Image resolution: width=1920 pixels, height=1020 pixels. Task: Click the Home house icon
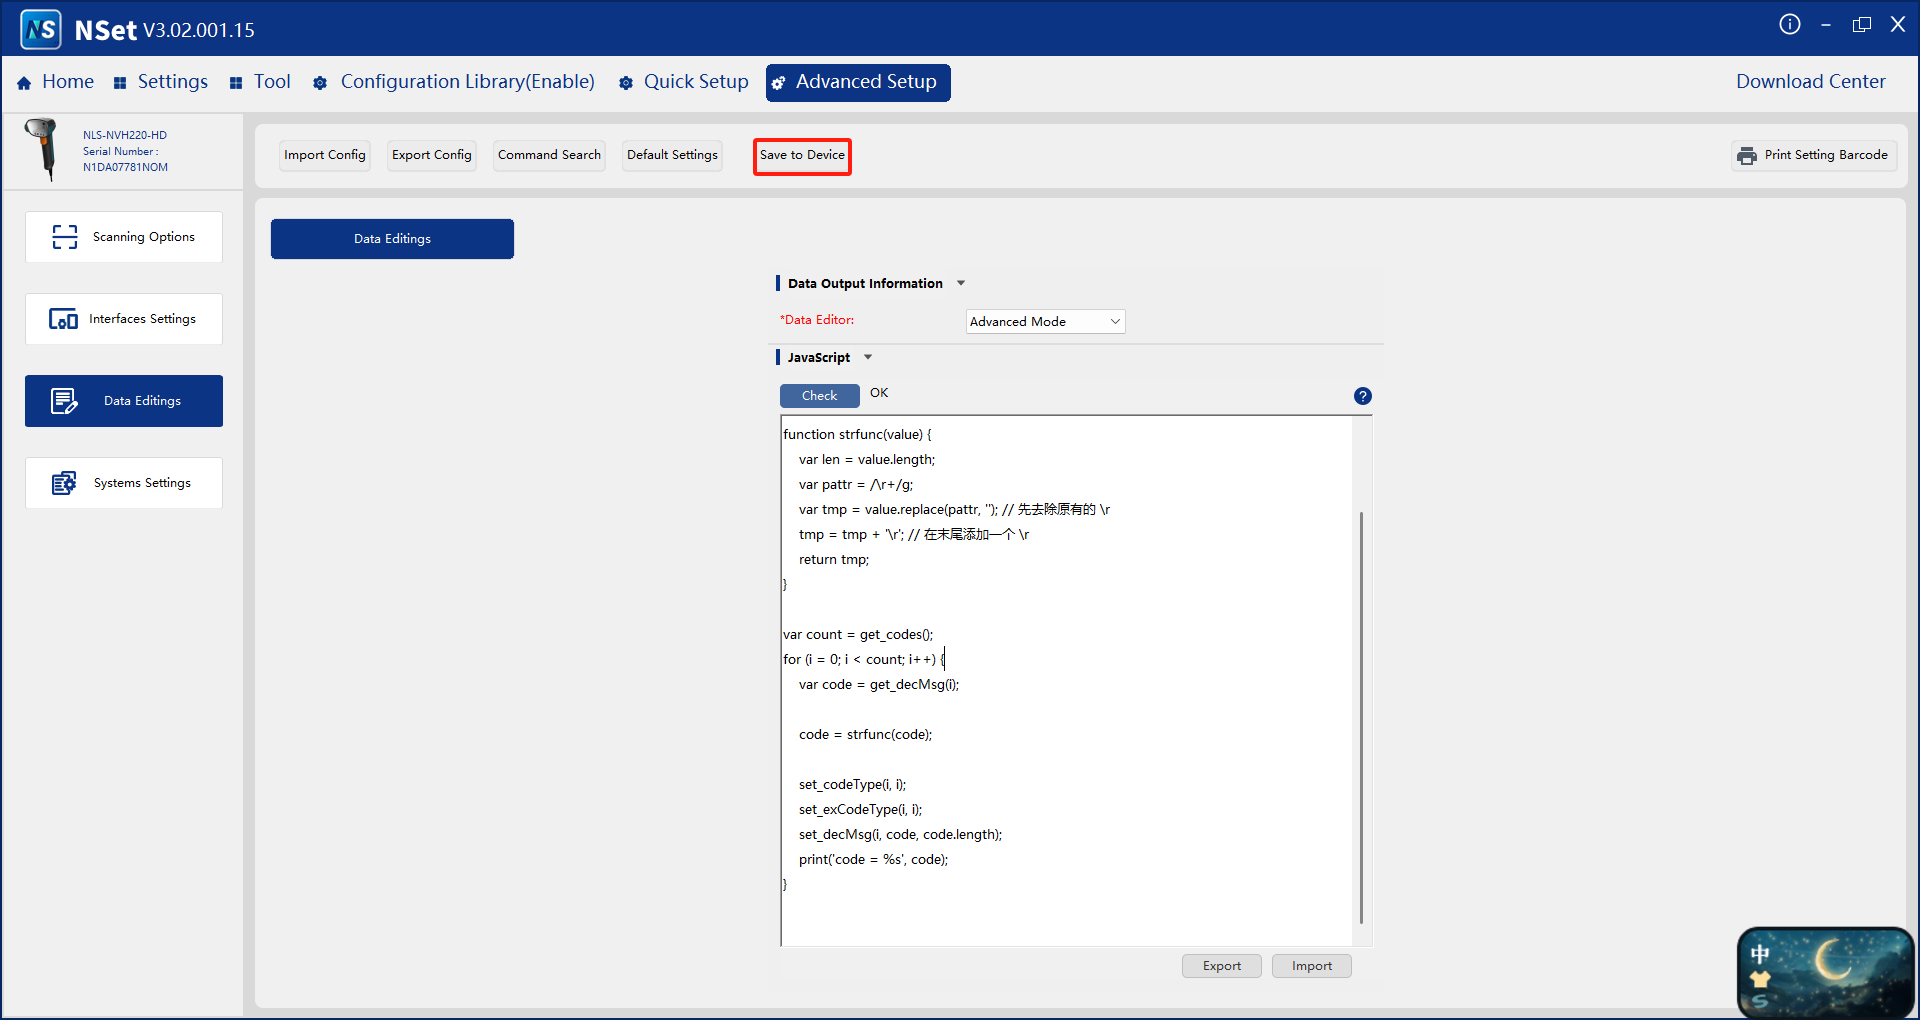tap(24, 83)
